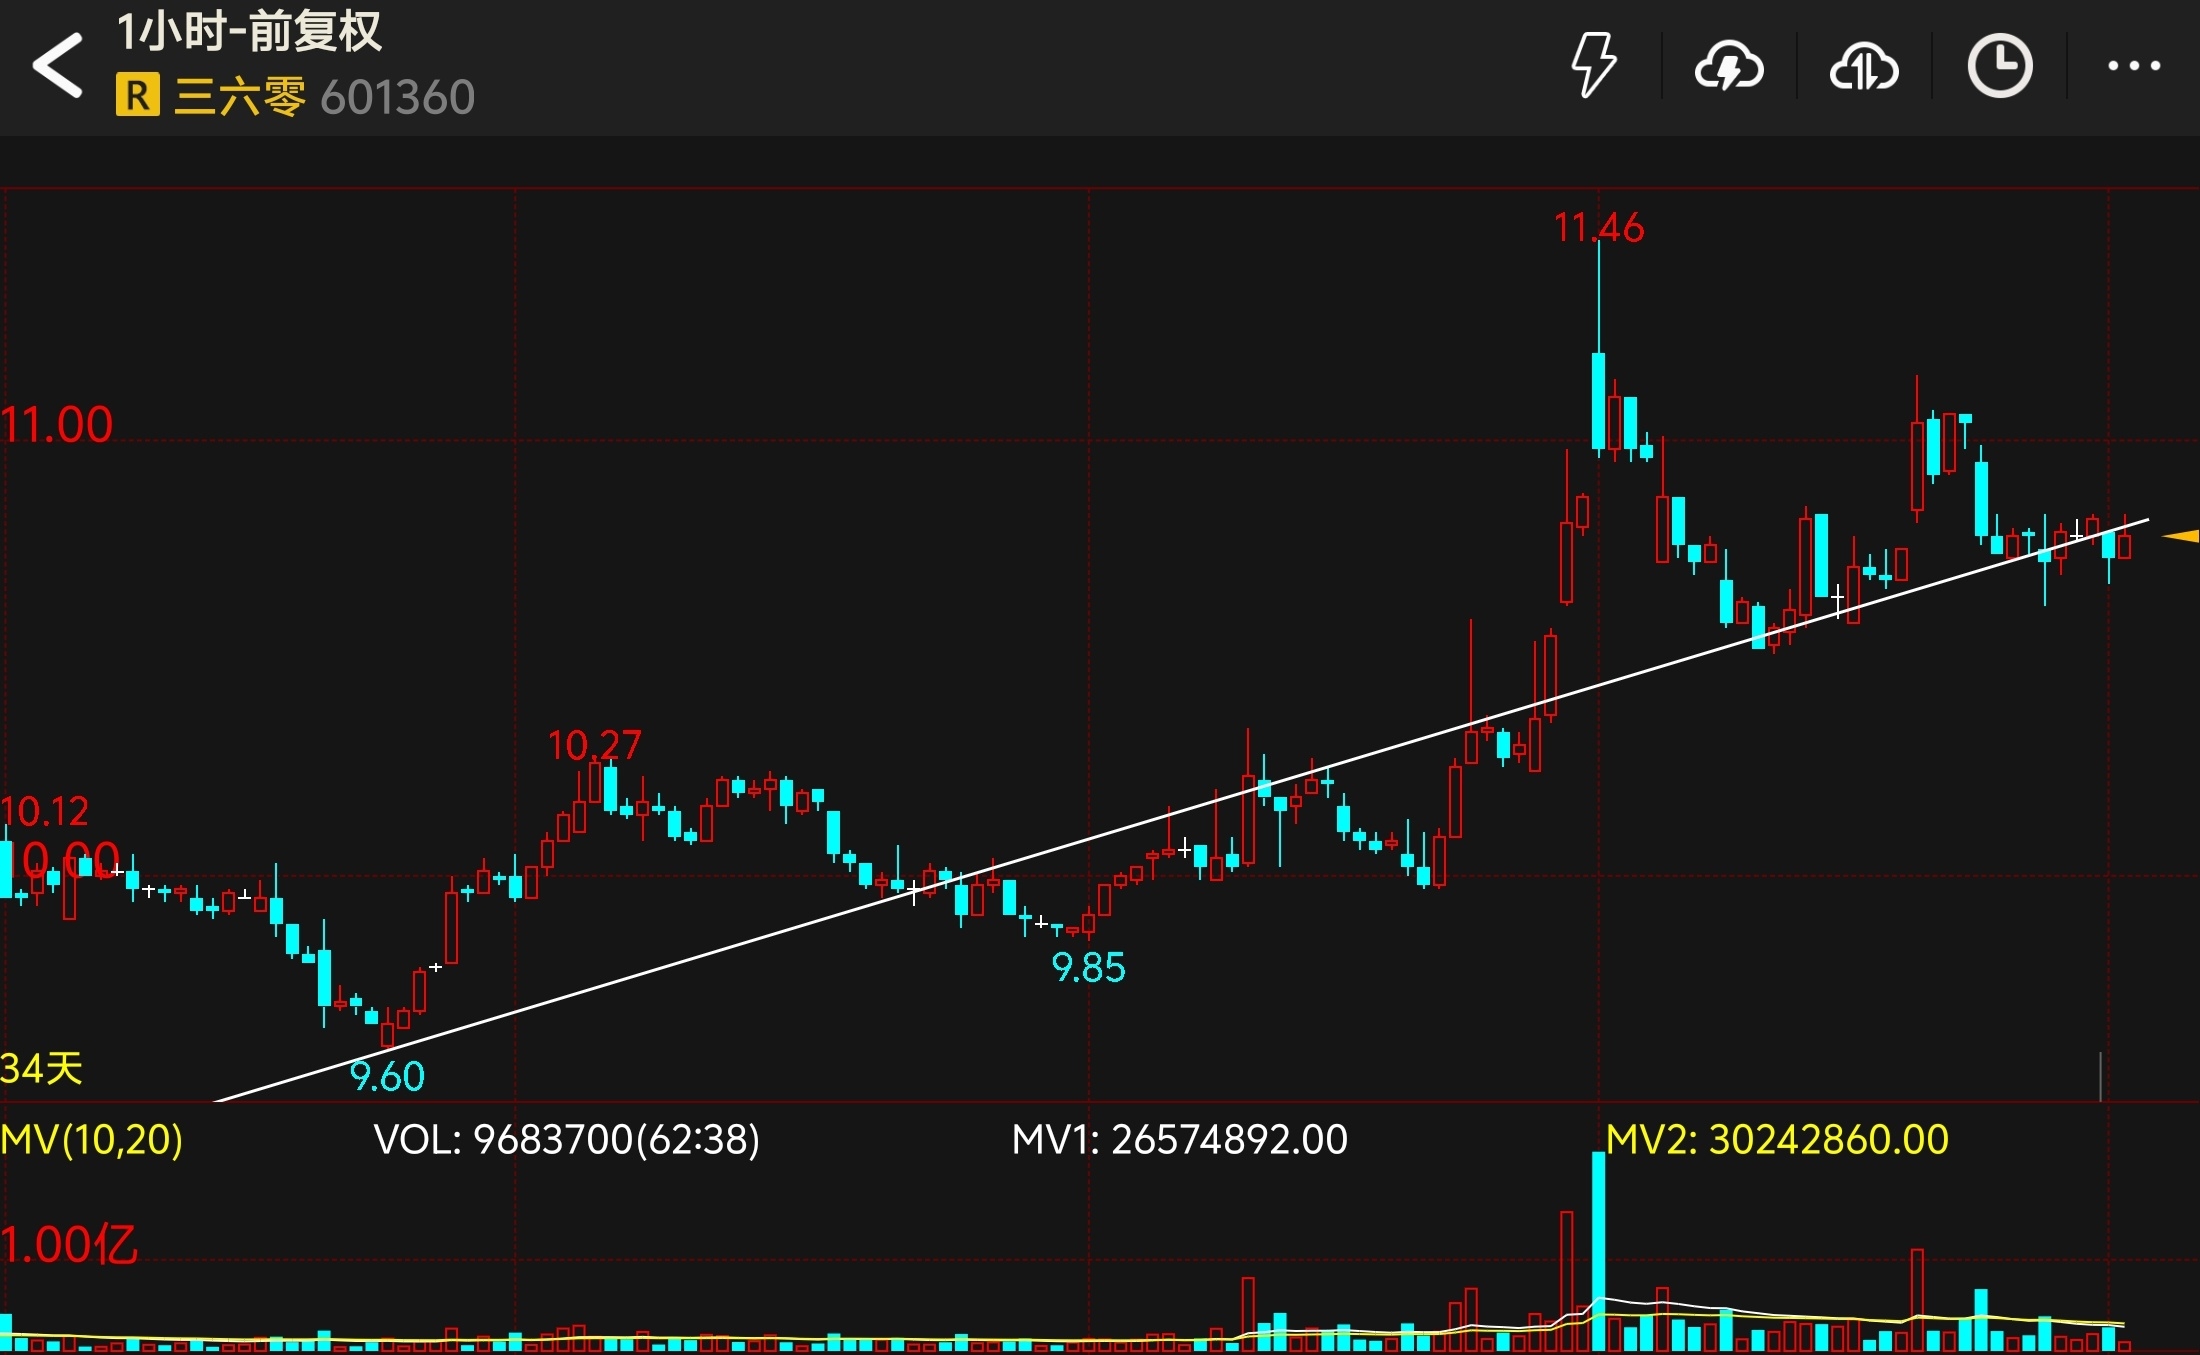Tap the 10.12 price label
Image resolution: width=2200 pixels, height=1355 pixels.
coord(45,811)
